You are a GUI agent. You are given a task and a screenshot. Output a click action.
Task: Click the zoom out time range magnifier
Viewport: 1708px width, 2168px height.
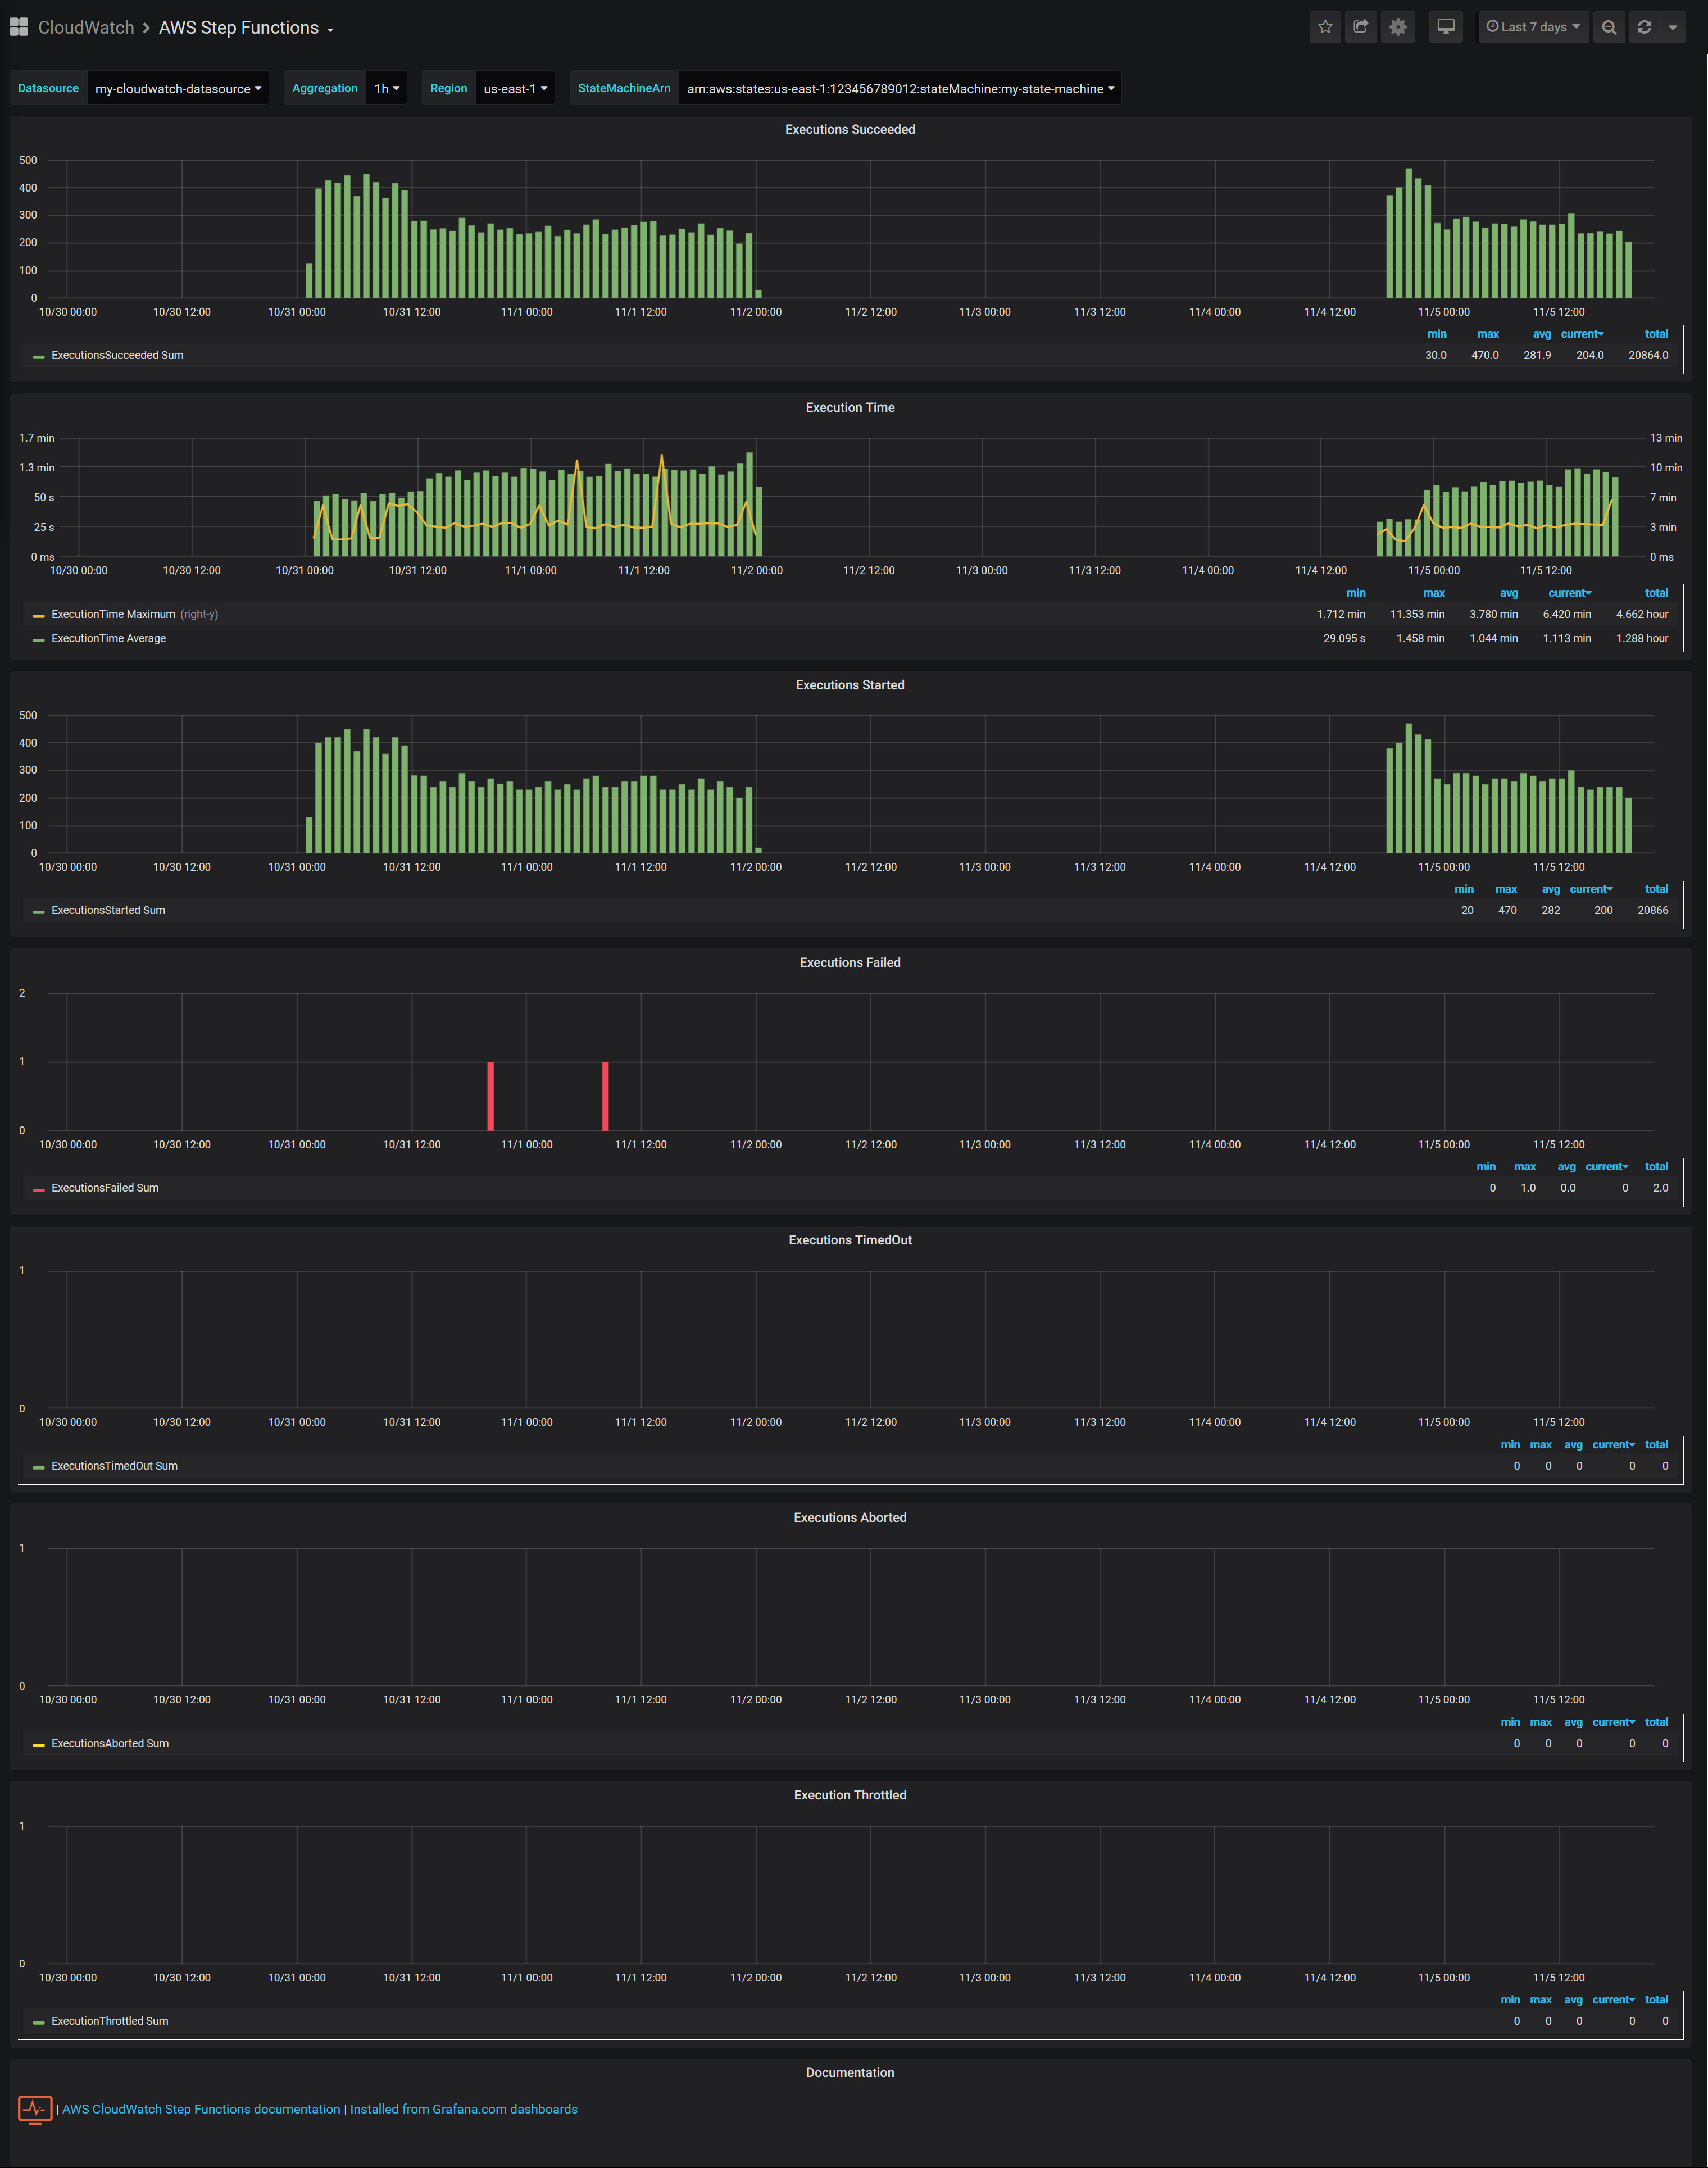tap(1609, 27)
